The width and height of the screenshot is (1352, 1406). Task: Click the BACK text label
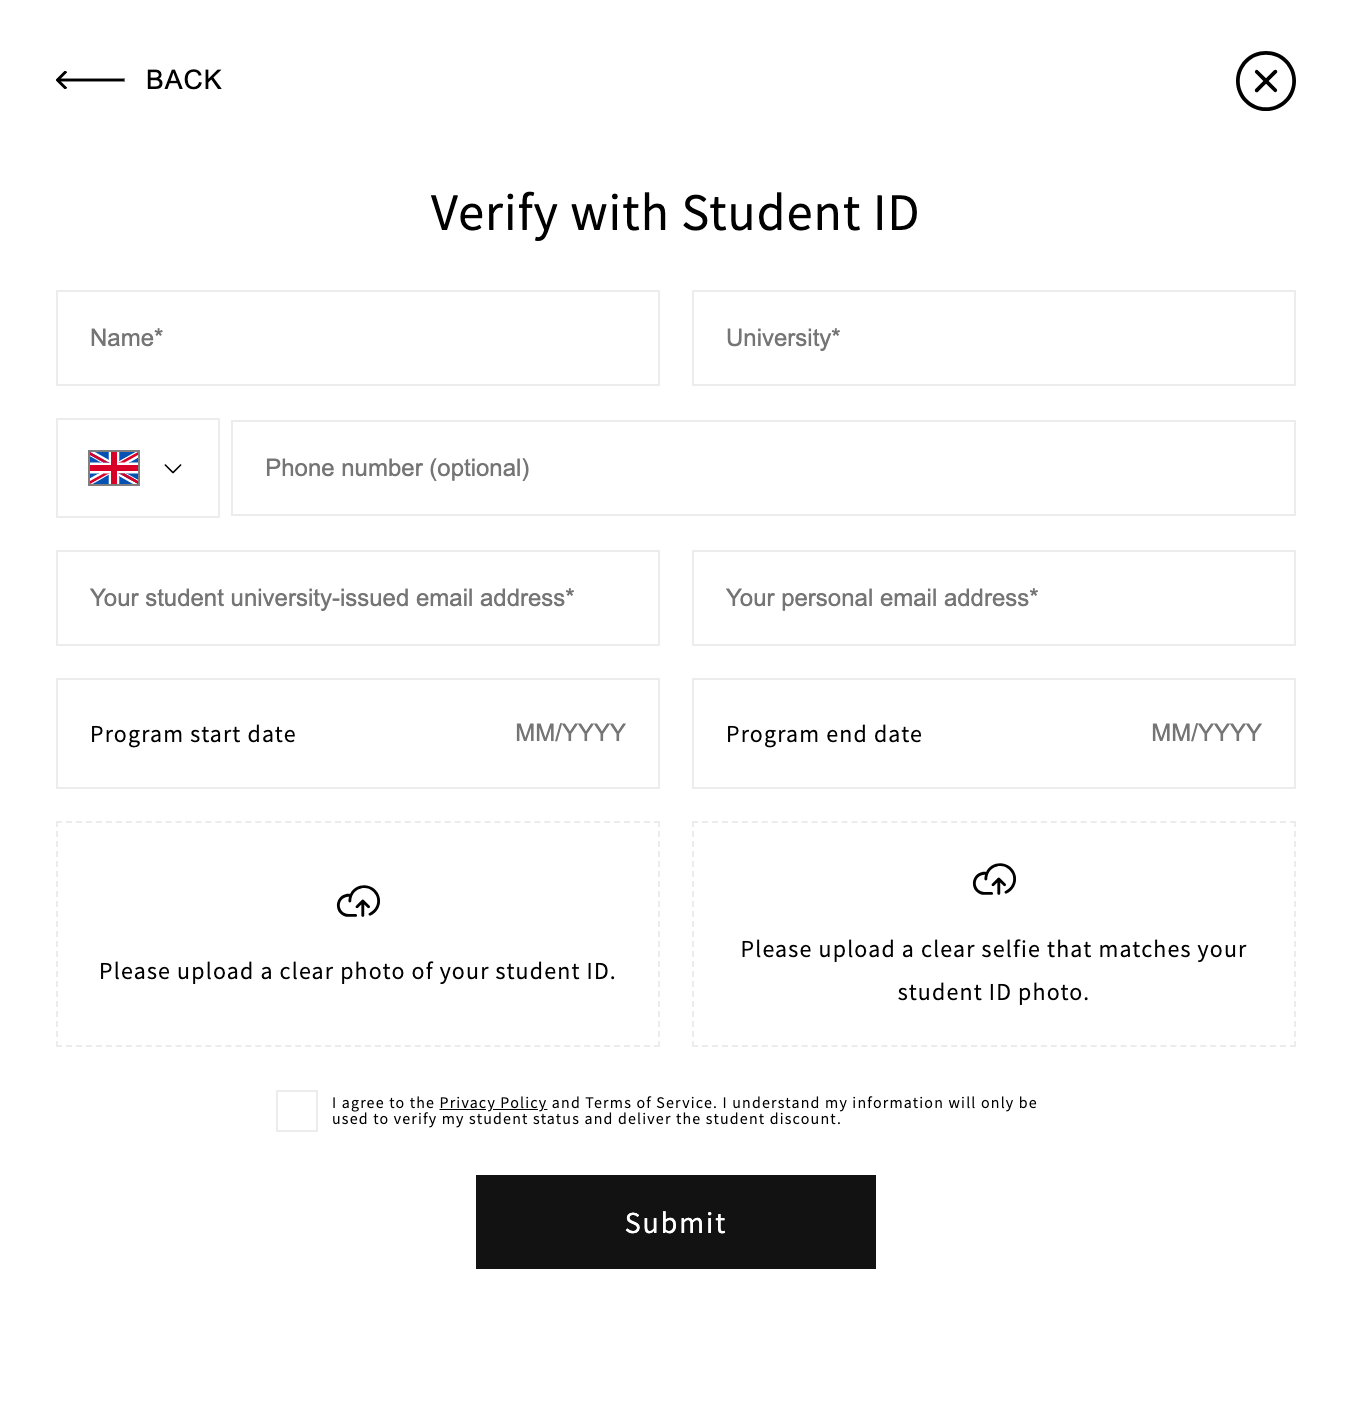pos(184,80)
